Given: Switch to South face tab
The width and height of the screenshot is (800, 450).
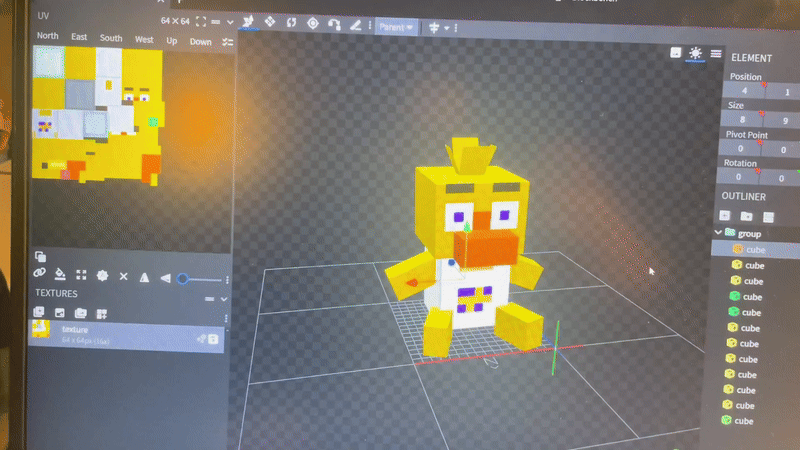Looking at the screenshot, I should [x=111, y=38].
